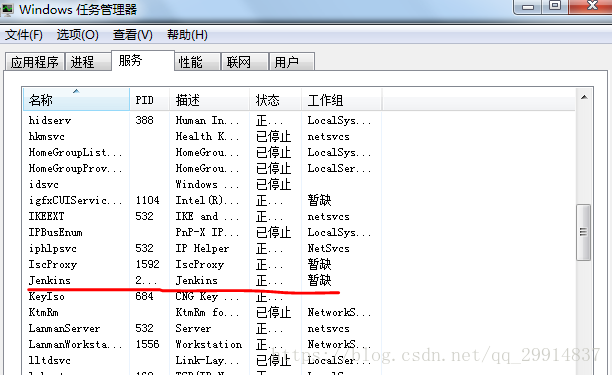Maximize the Task Manager window
Image resolution: width=612 pixels, height=375 pixels.
click(x=555, y=5)
